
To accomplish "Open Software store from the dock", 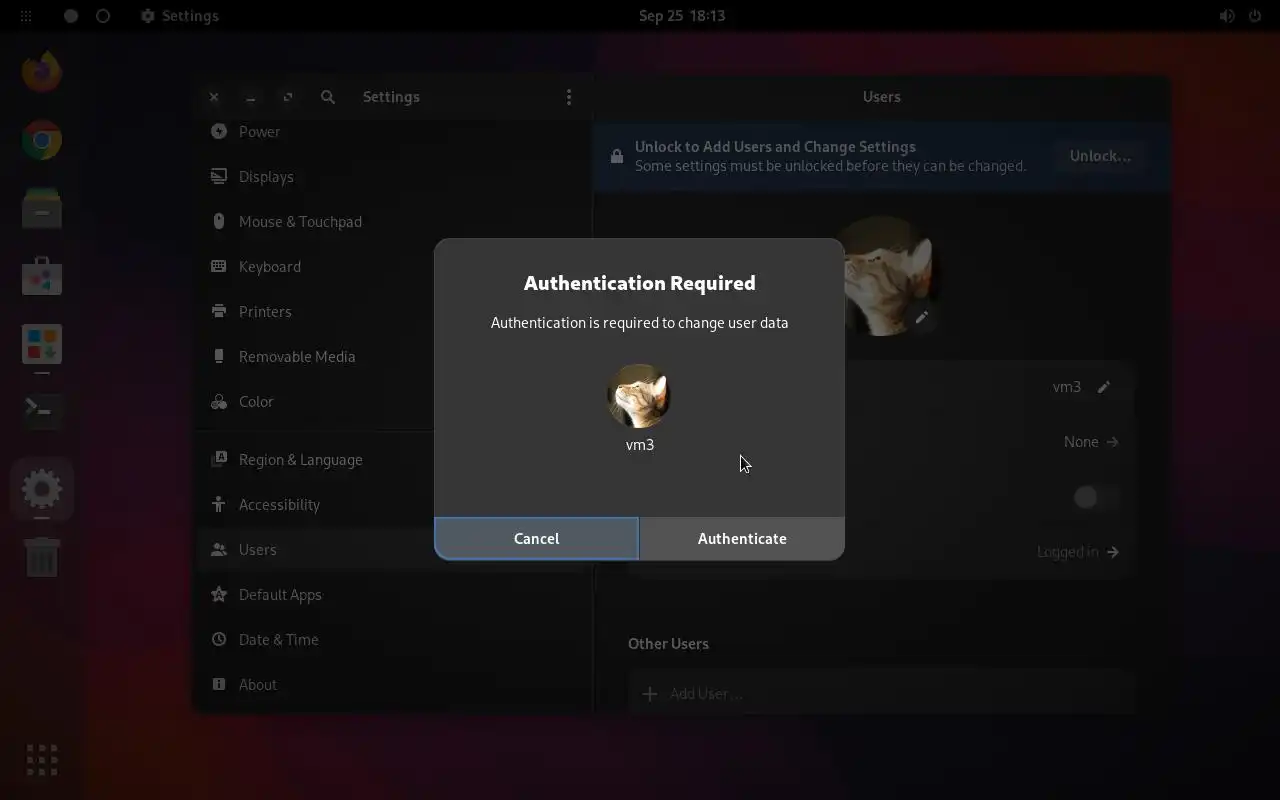I will pyautogui.click(x=42, y=276).
